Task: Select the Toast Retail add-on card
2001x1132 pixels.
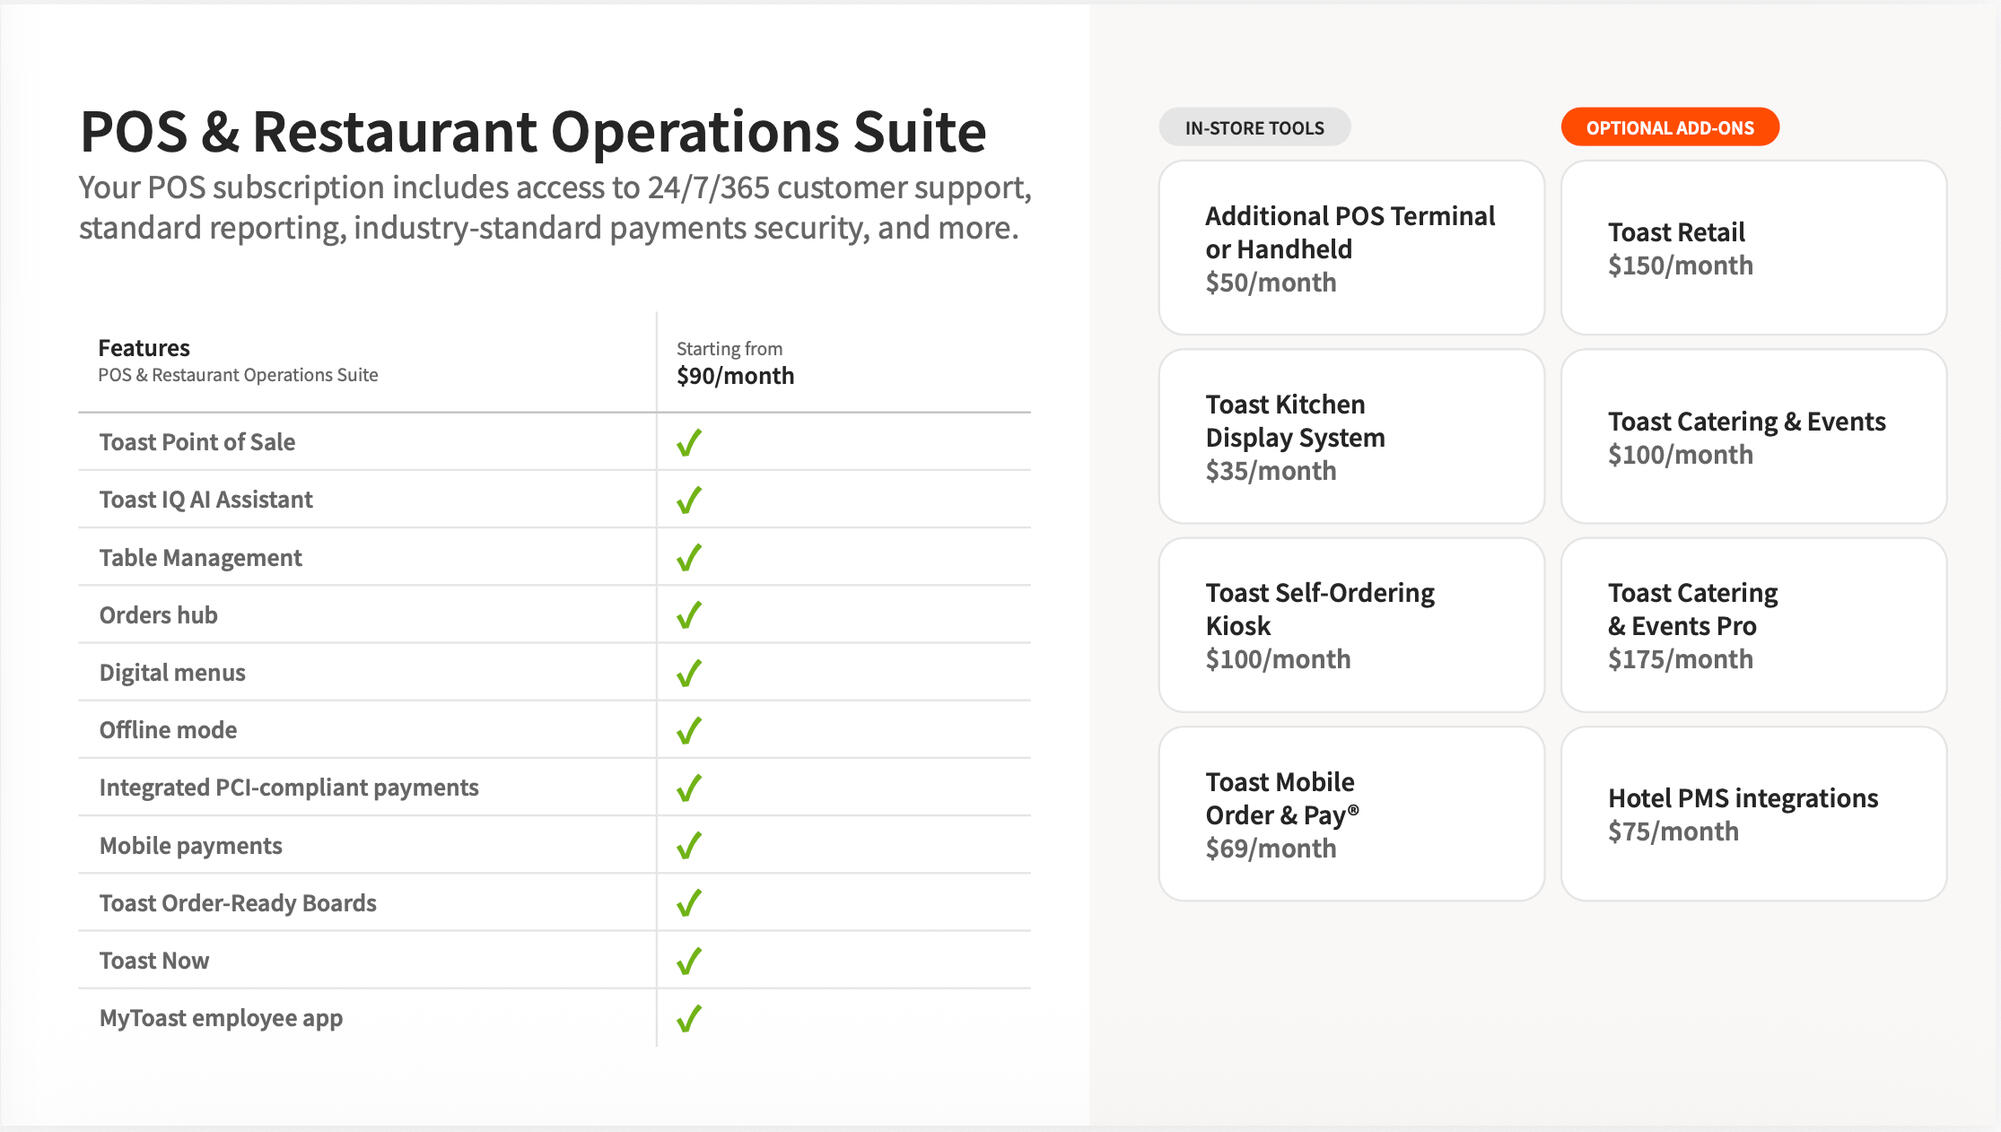Action: click(1753, 248)
